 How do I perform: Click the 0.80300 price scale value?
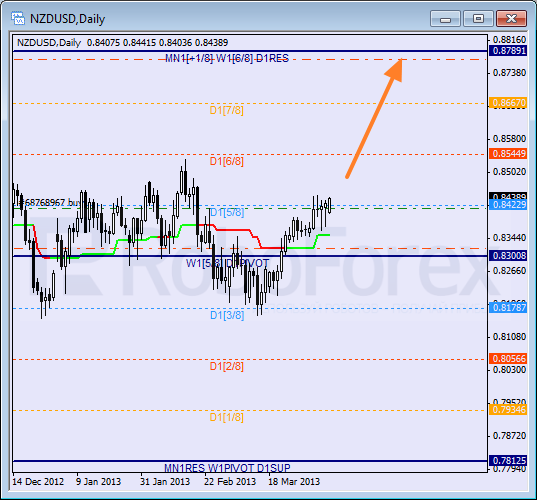[x=509, y=370]
